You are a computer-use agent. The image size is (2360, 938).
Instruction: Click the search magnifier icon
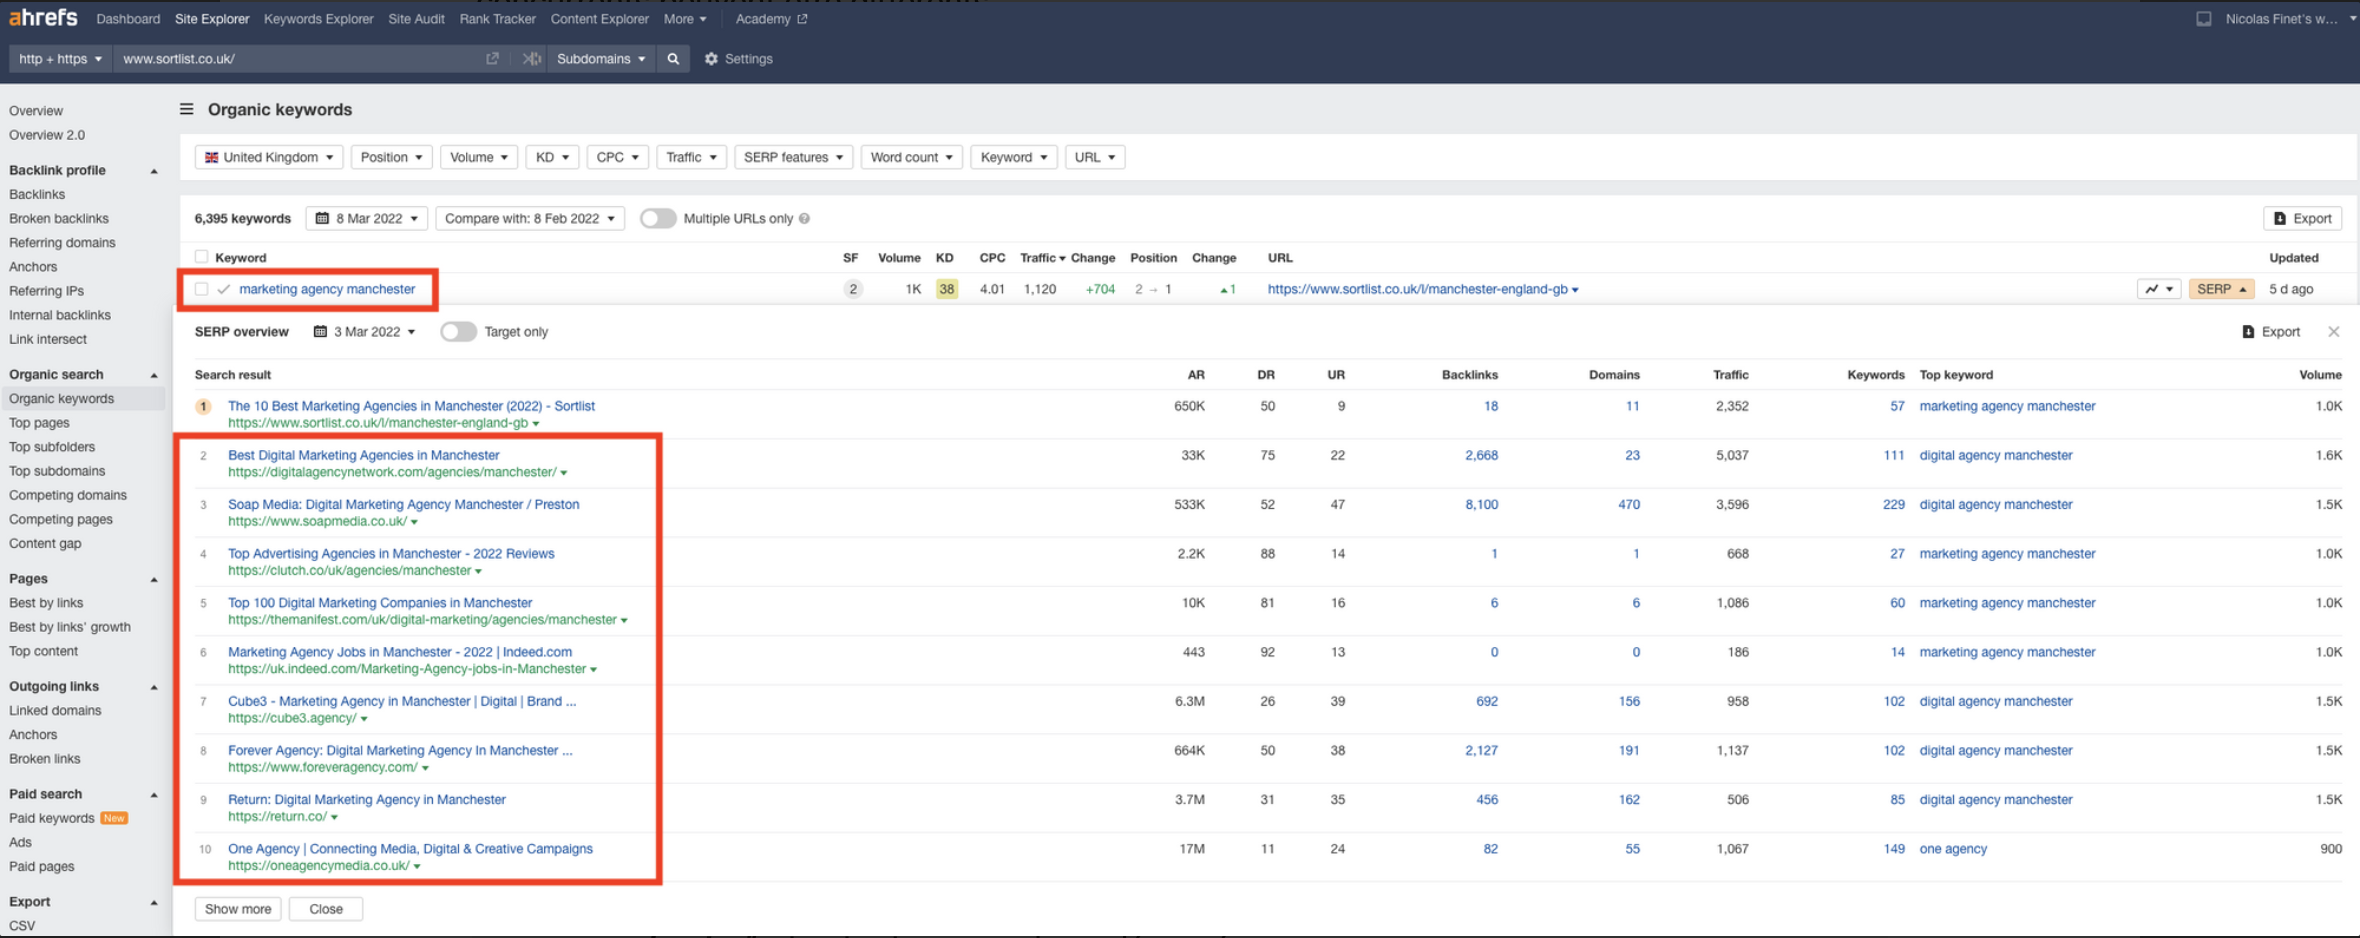point(673,59)
